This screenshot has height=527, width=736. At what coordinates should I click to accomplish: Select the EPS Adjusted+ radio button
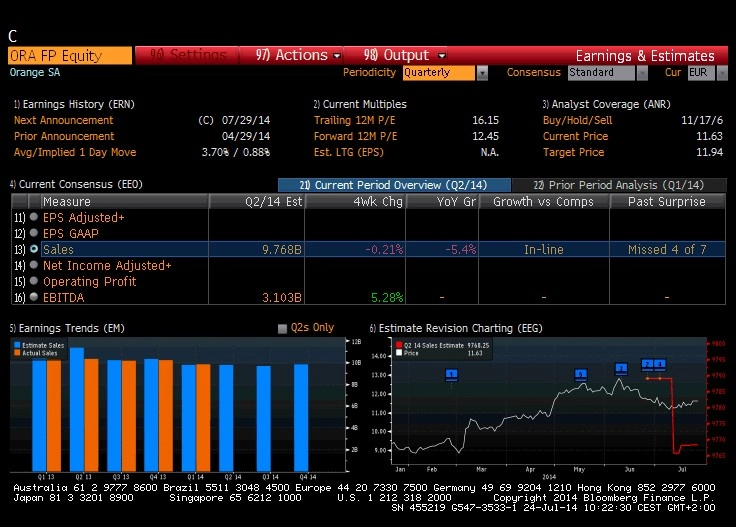tap(34, 217)
